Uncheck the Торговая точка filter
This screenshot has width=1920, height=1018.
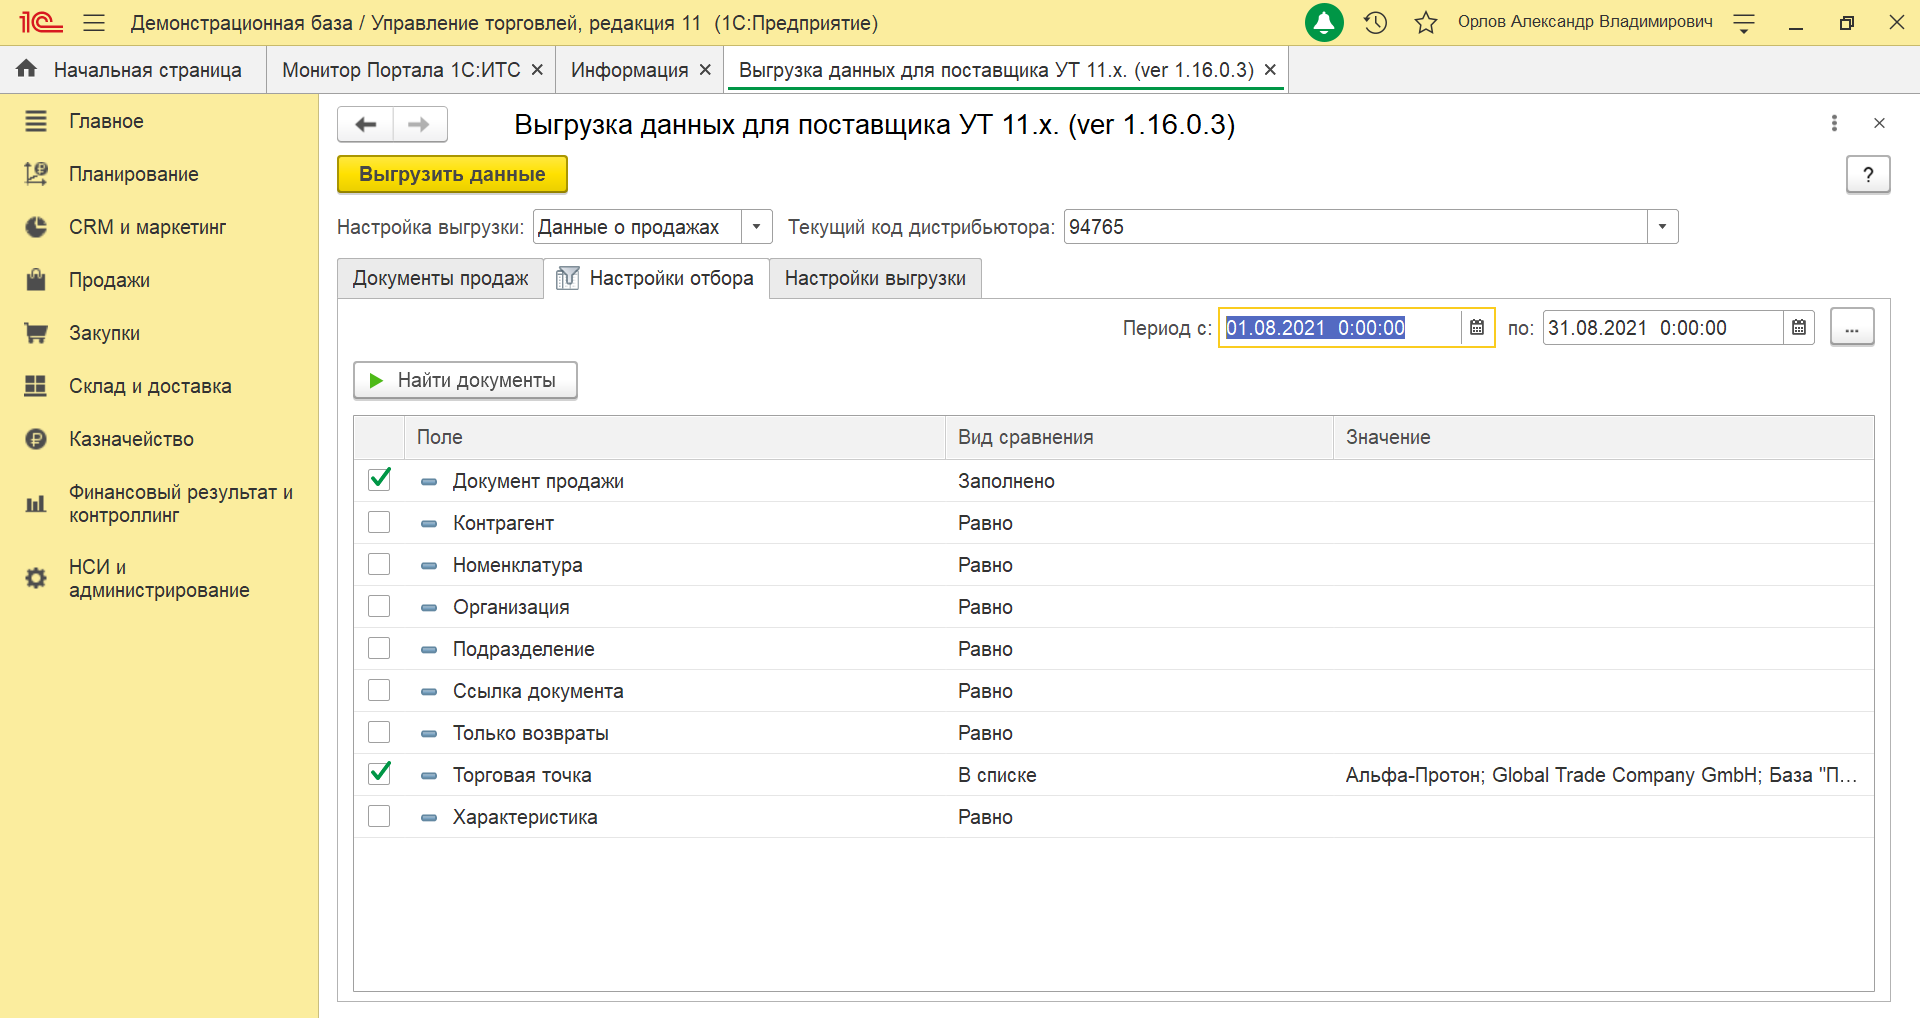(x=379, y=774)
